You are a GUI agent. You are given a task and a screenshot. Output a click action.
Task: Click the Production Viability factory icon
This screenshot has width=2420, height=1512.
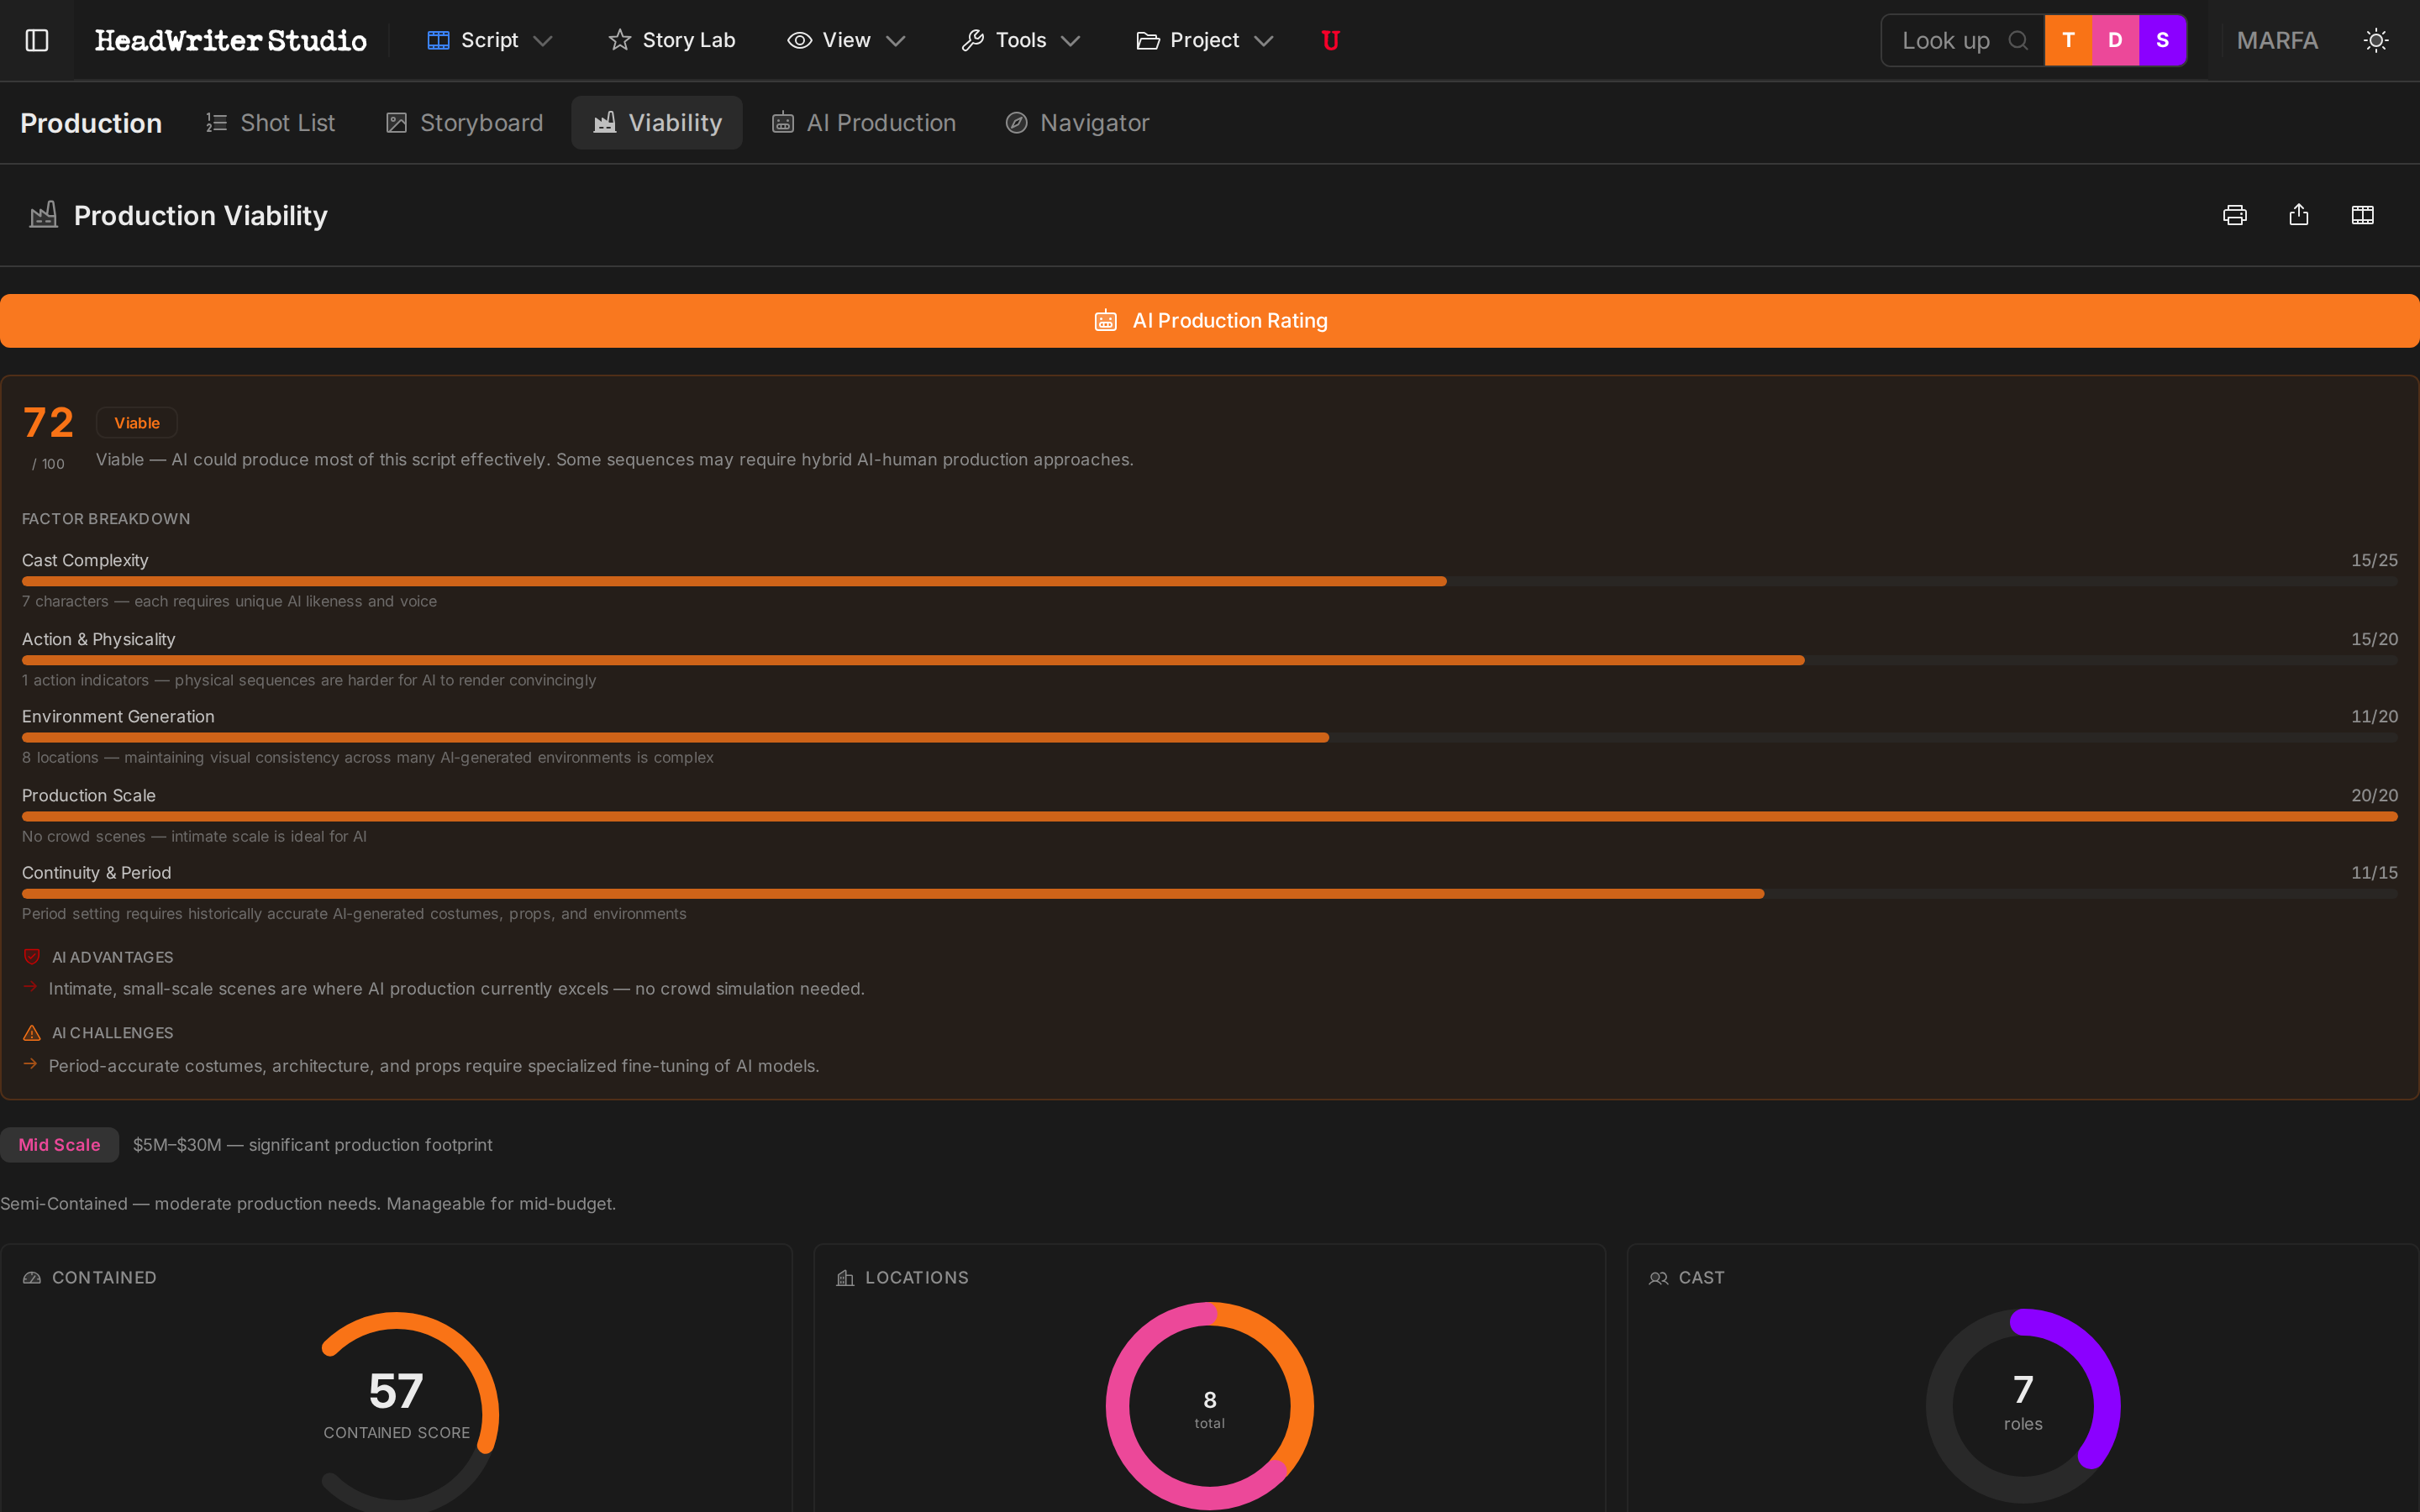(x=43, y=215)
